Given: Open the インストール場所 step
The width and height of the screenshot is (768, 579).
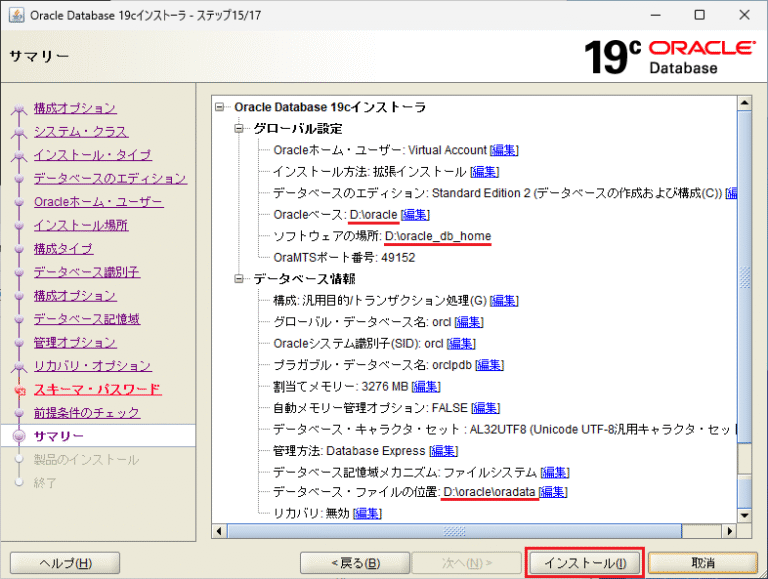Looking at the screenshot, I should [x=81, y=225].
